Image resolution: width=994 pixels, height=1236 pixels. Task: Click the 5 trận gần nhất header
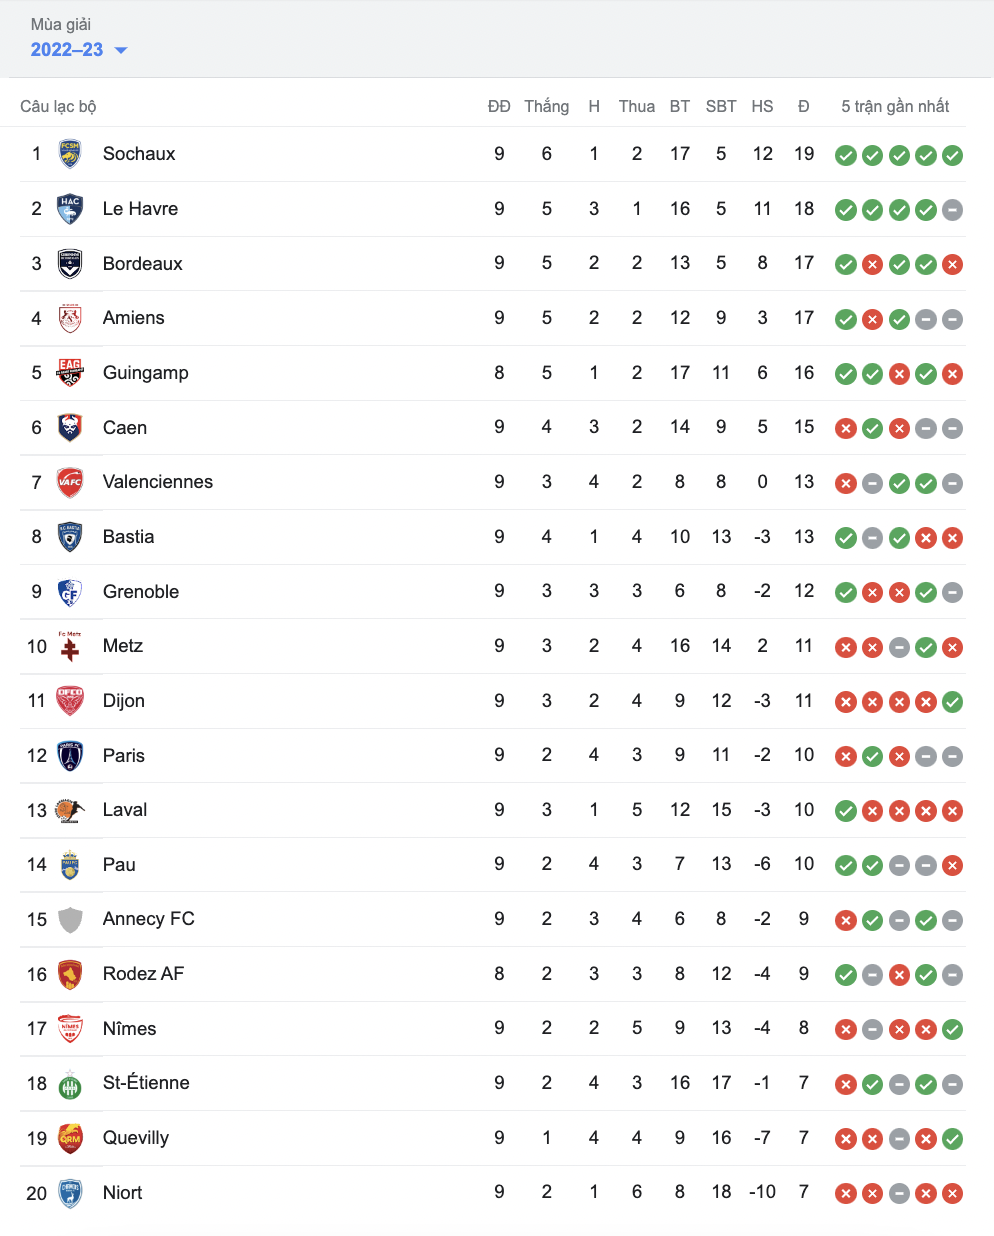(895, 107)
